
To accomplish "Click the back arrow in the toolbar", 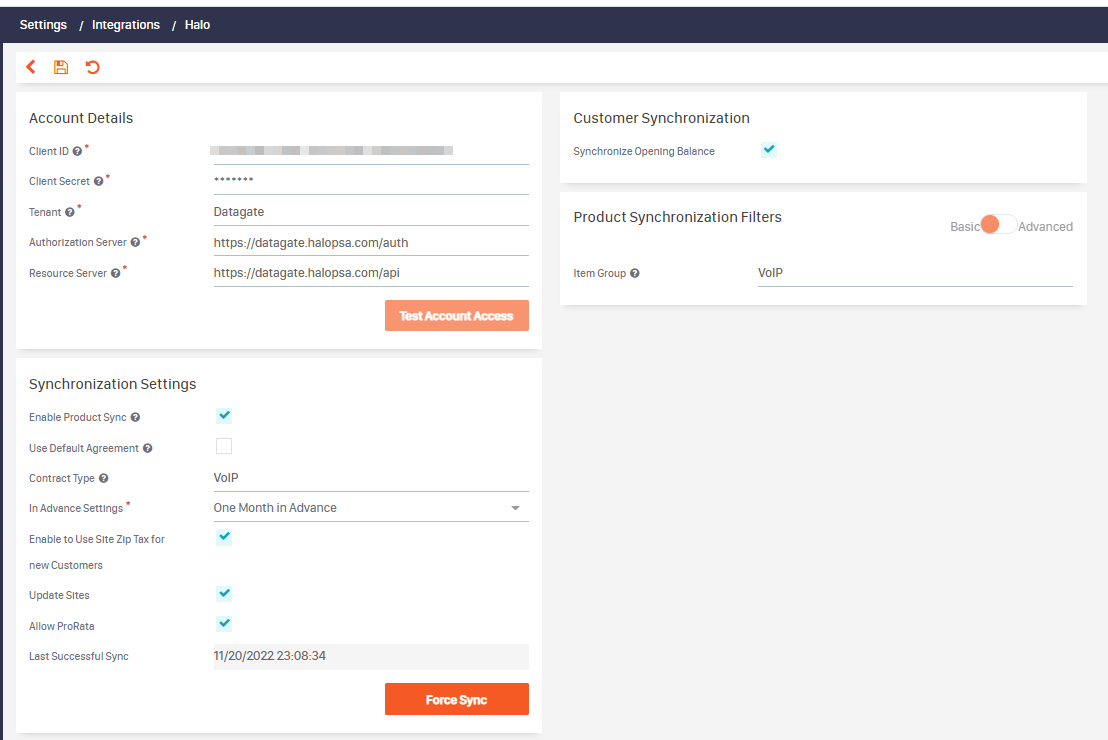I will click(30, 66).
